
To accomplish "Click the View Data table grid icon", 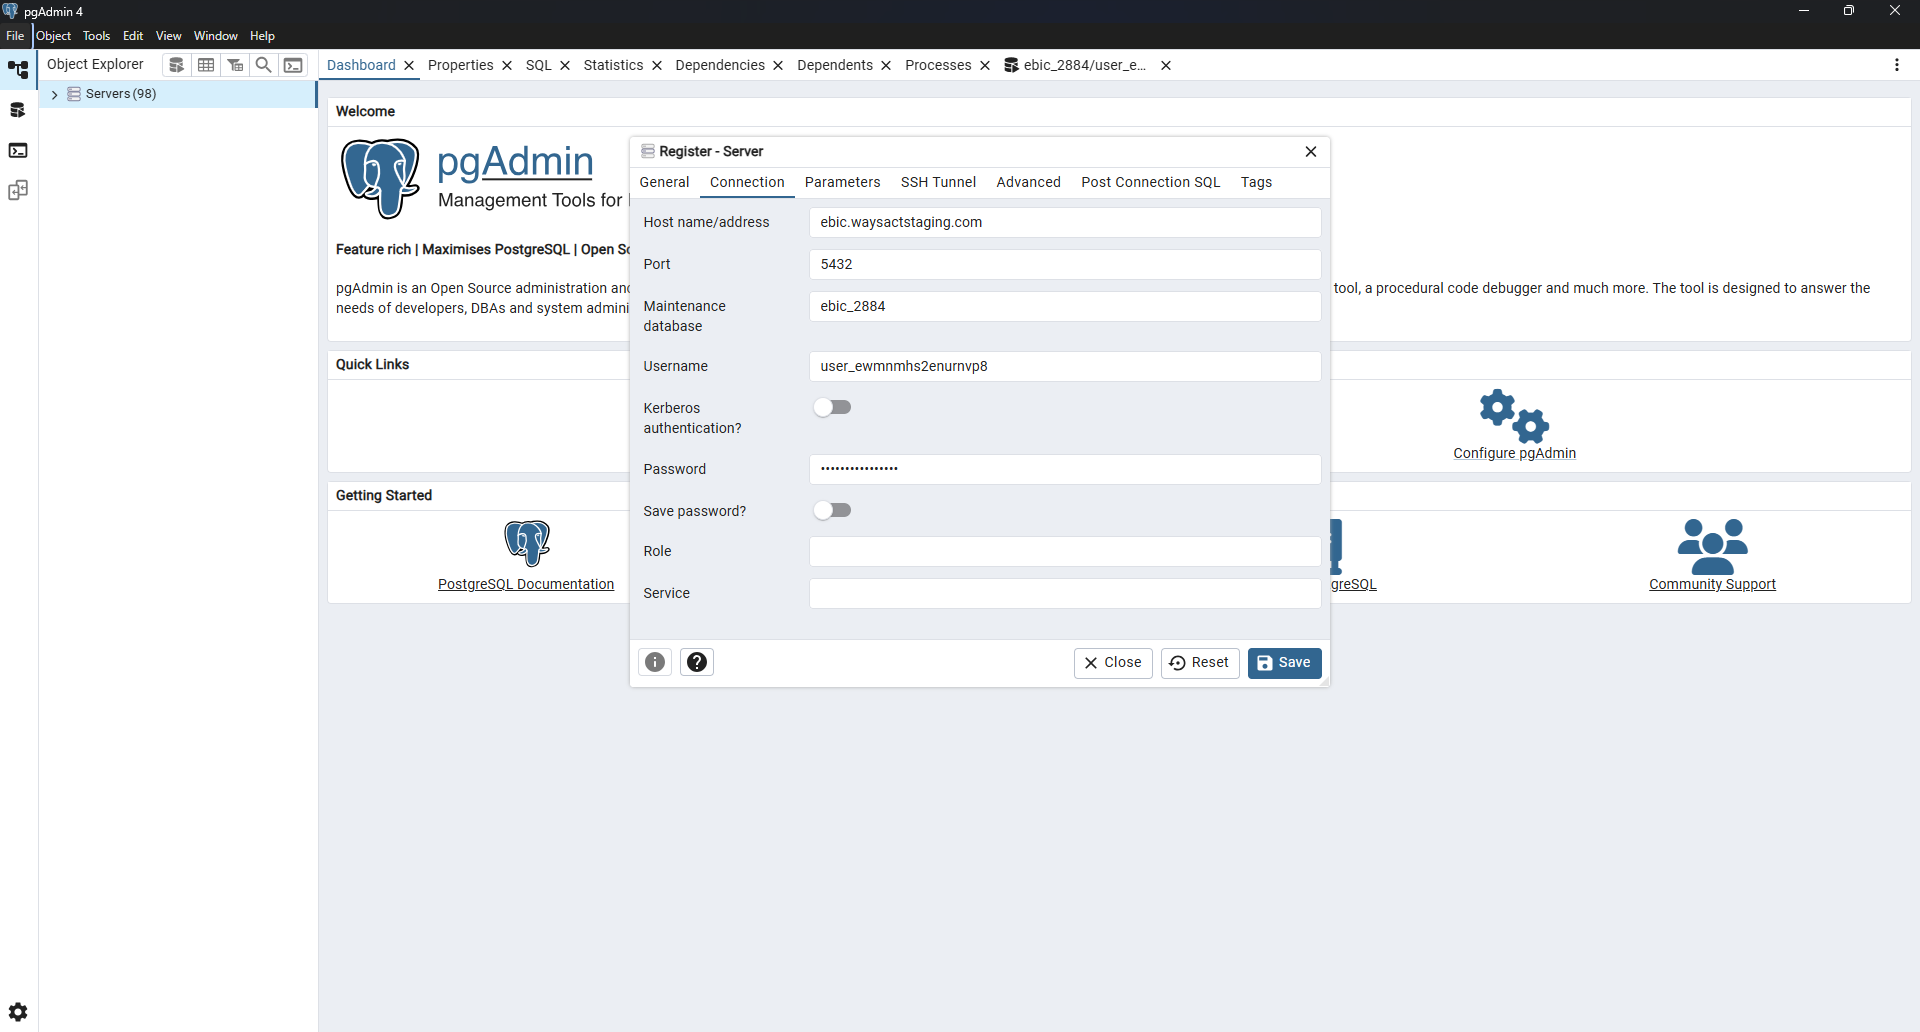I will [206, 65].
